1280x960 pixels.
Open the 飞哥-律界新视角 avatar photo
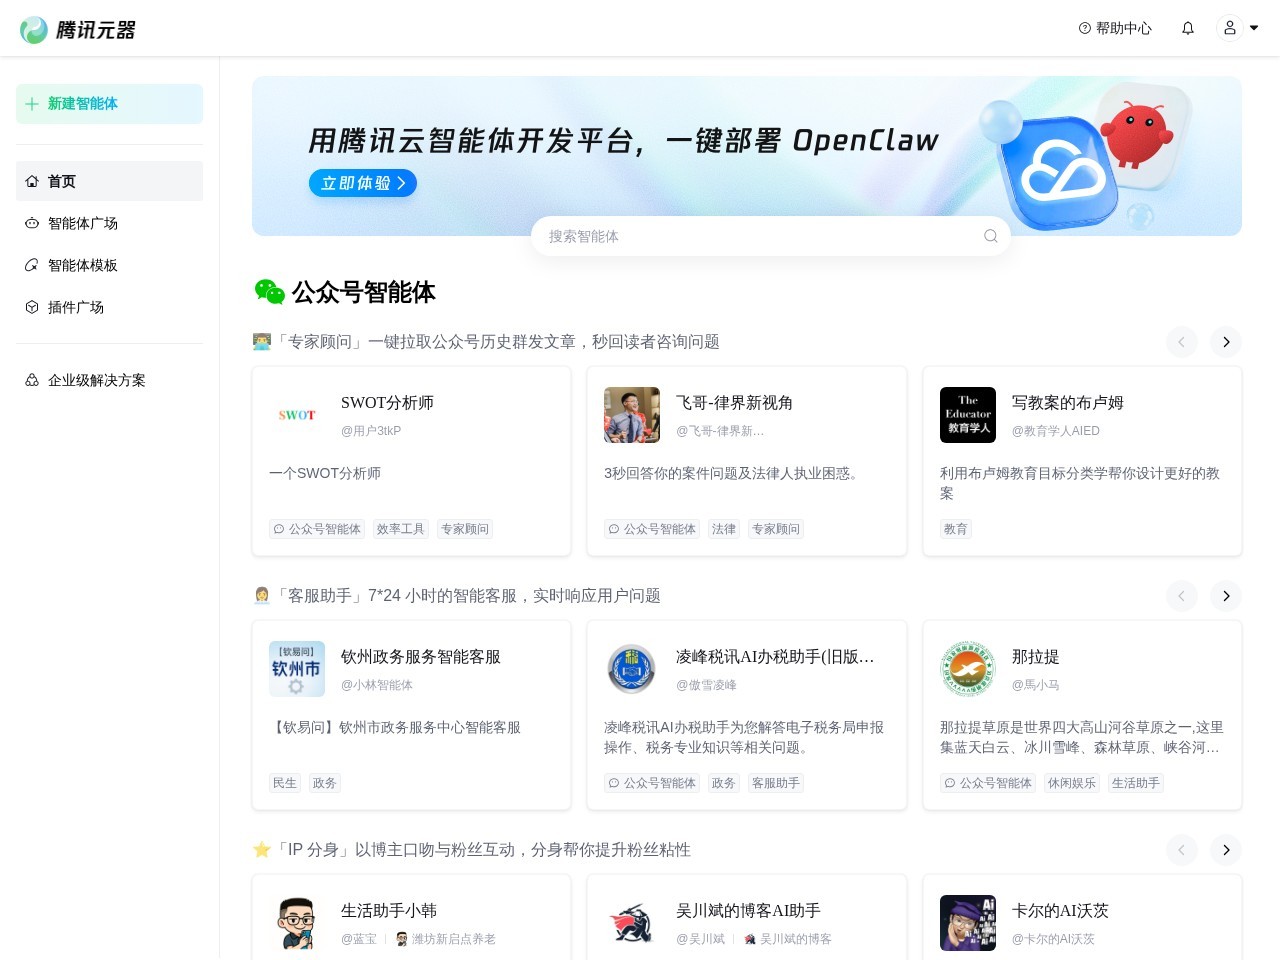coord(632,415)
